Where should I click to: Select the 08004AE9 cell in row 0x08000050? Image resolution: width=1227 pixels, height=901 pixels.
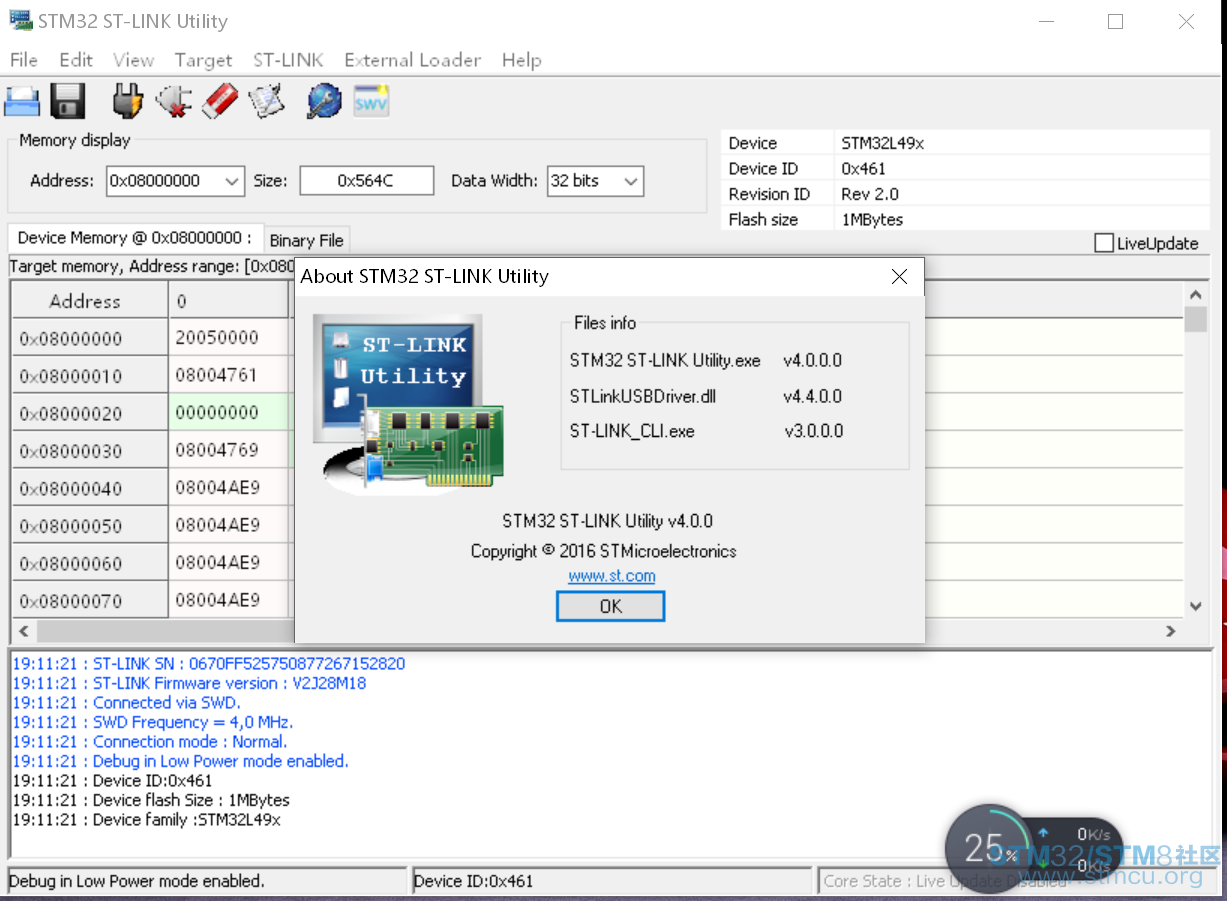(x=229, y=525)
